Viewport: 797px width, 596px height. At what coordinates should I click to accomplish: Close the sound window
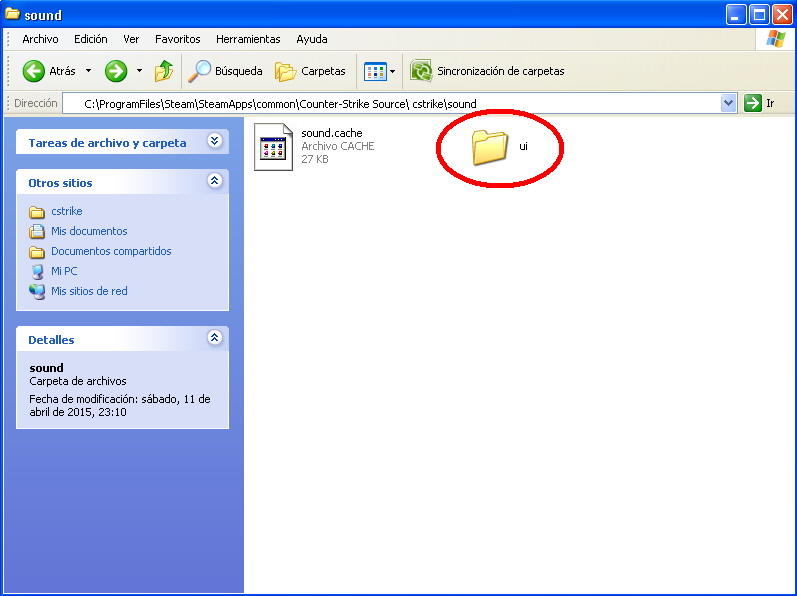(782, 15)
